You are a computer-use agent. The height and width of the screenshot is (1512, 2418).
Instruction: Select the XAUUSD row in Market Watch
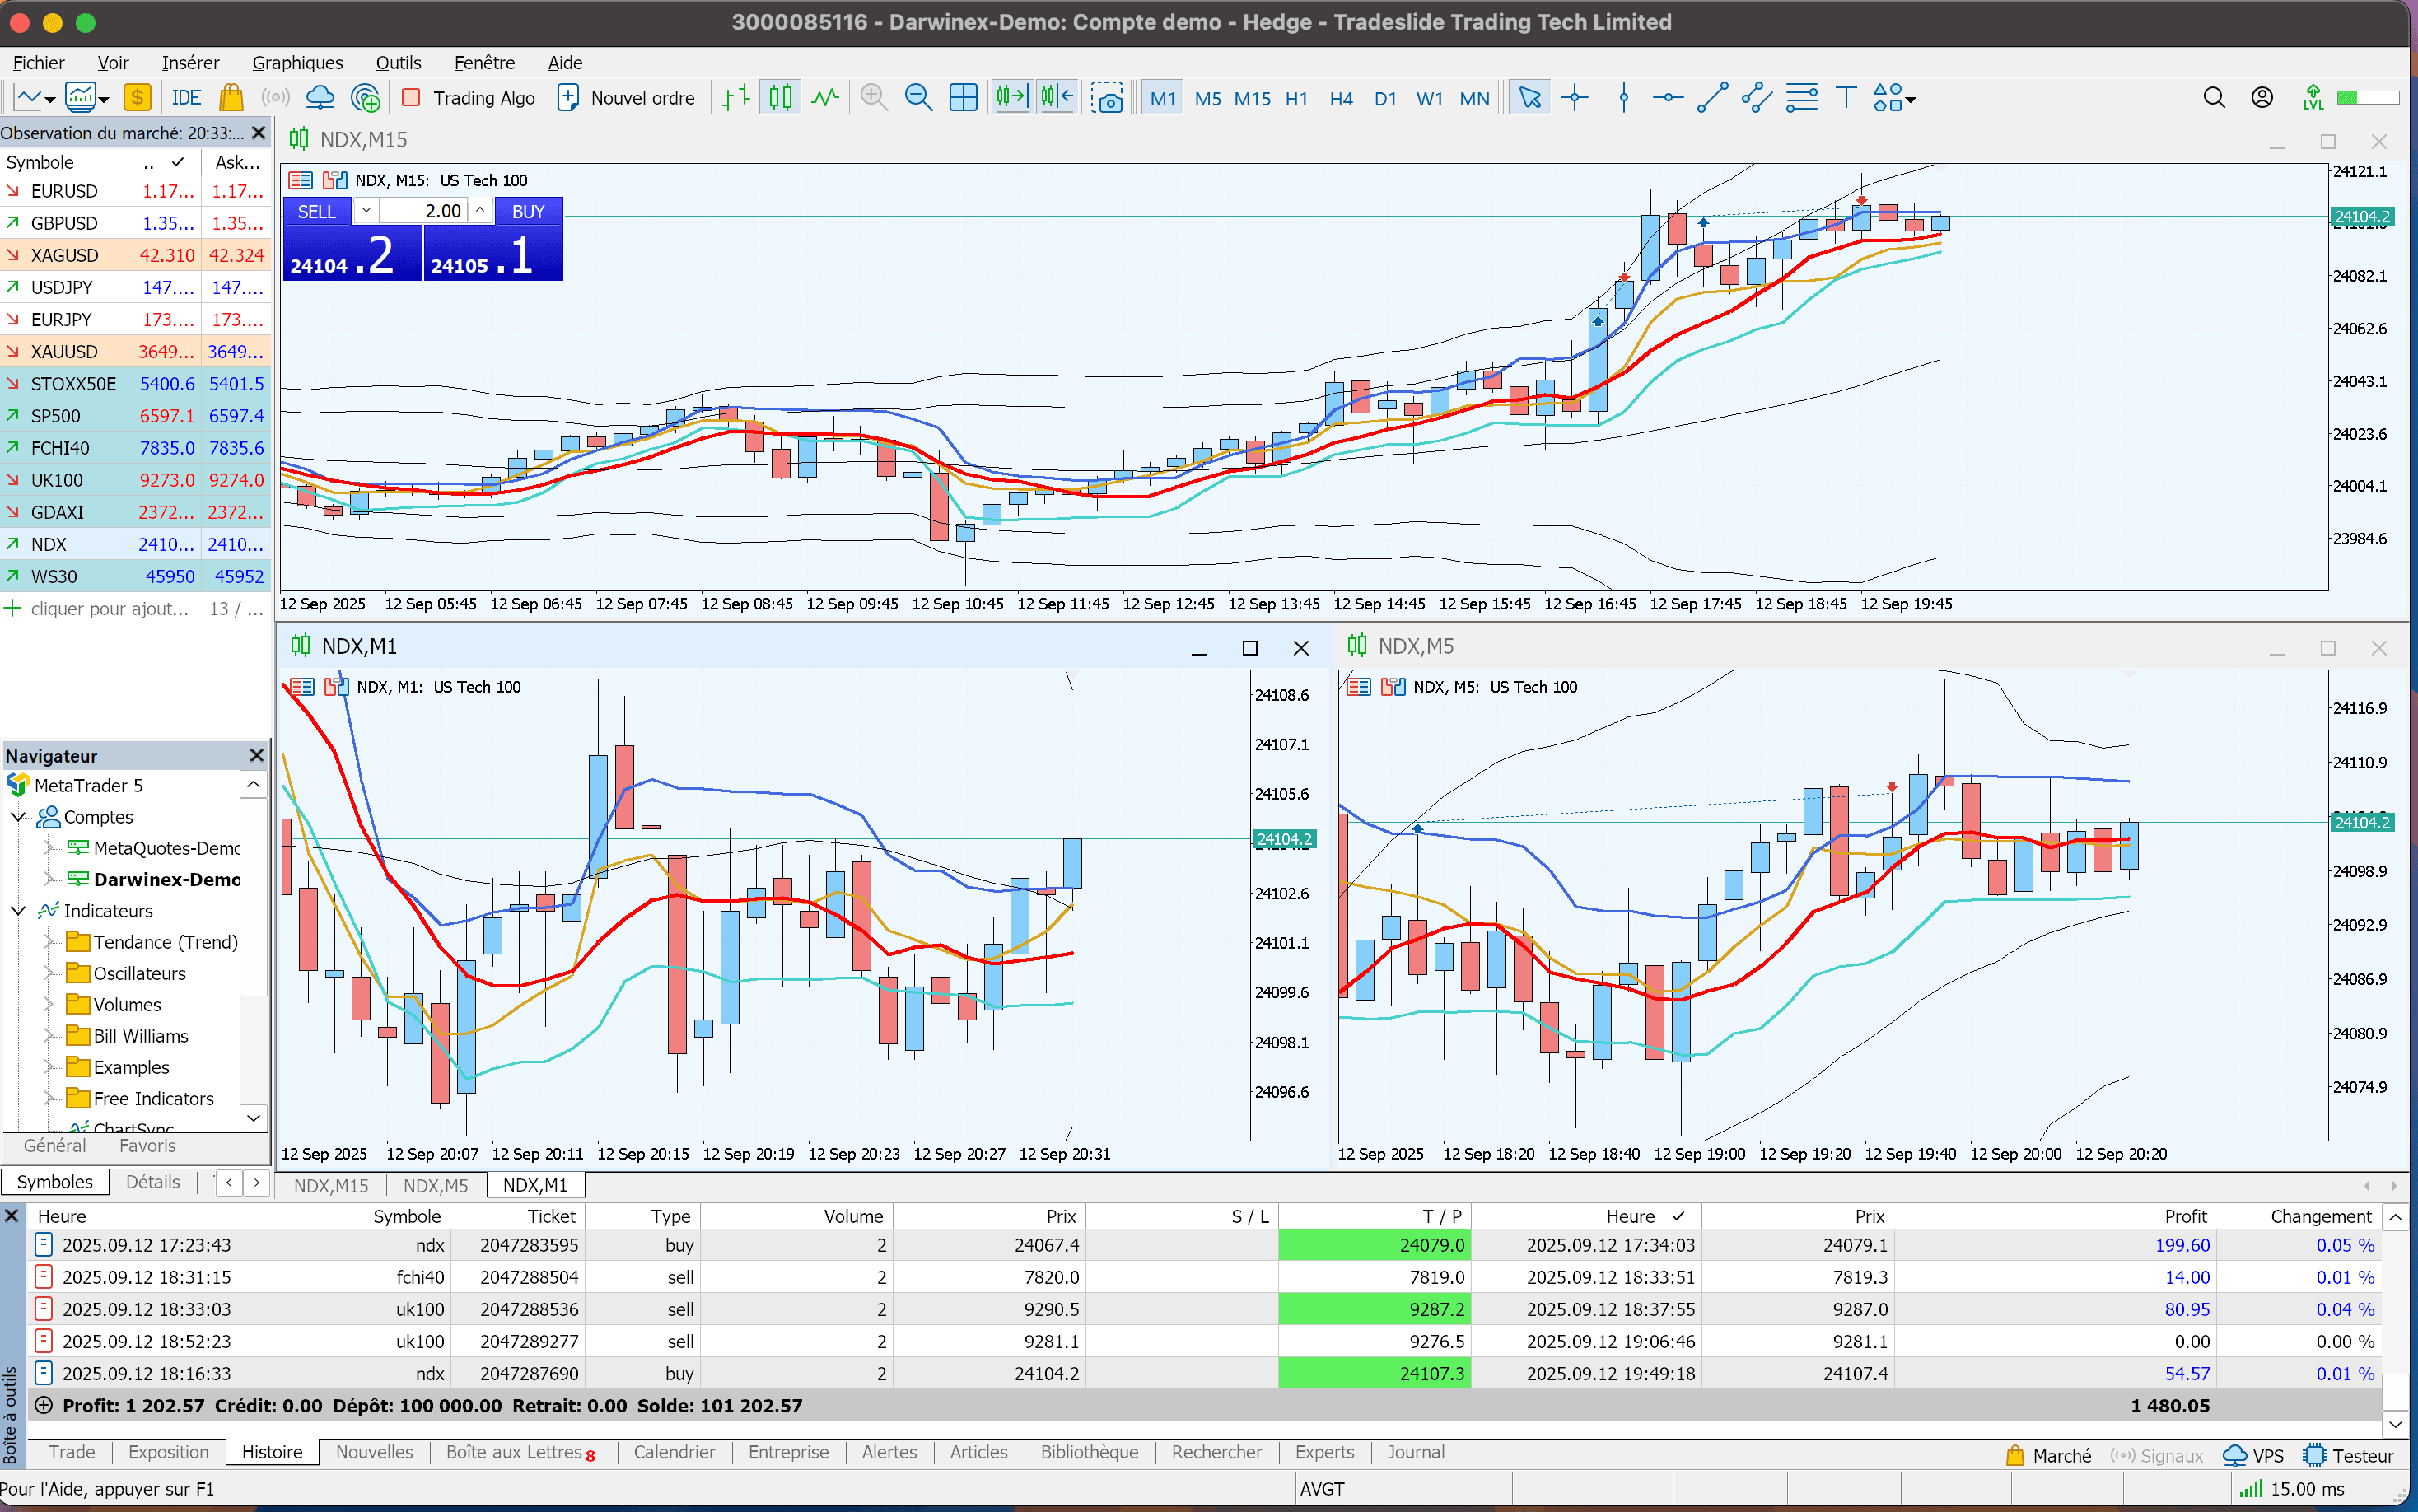pos(135,351)
